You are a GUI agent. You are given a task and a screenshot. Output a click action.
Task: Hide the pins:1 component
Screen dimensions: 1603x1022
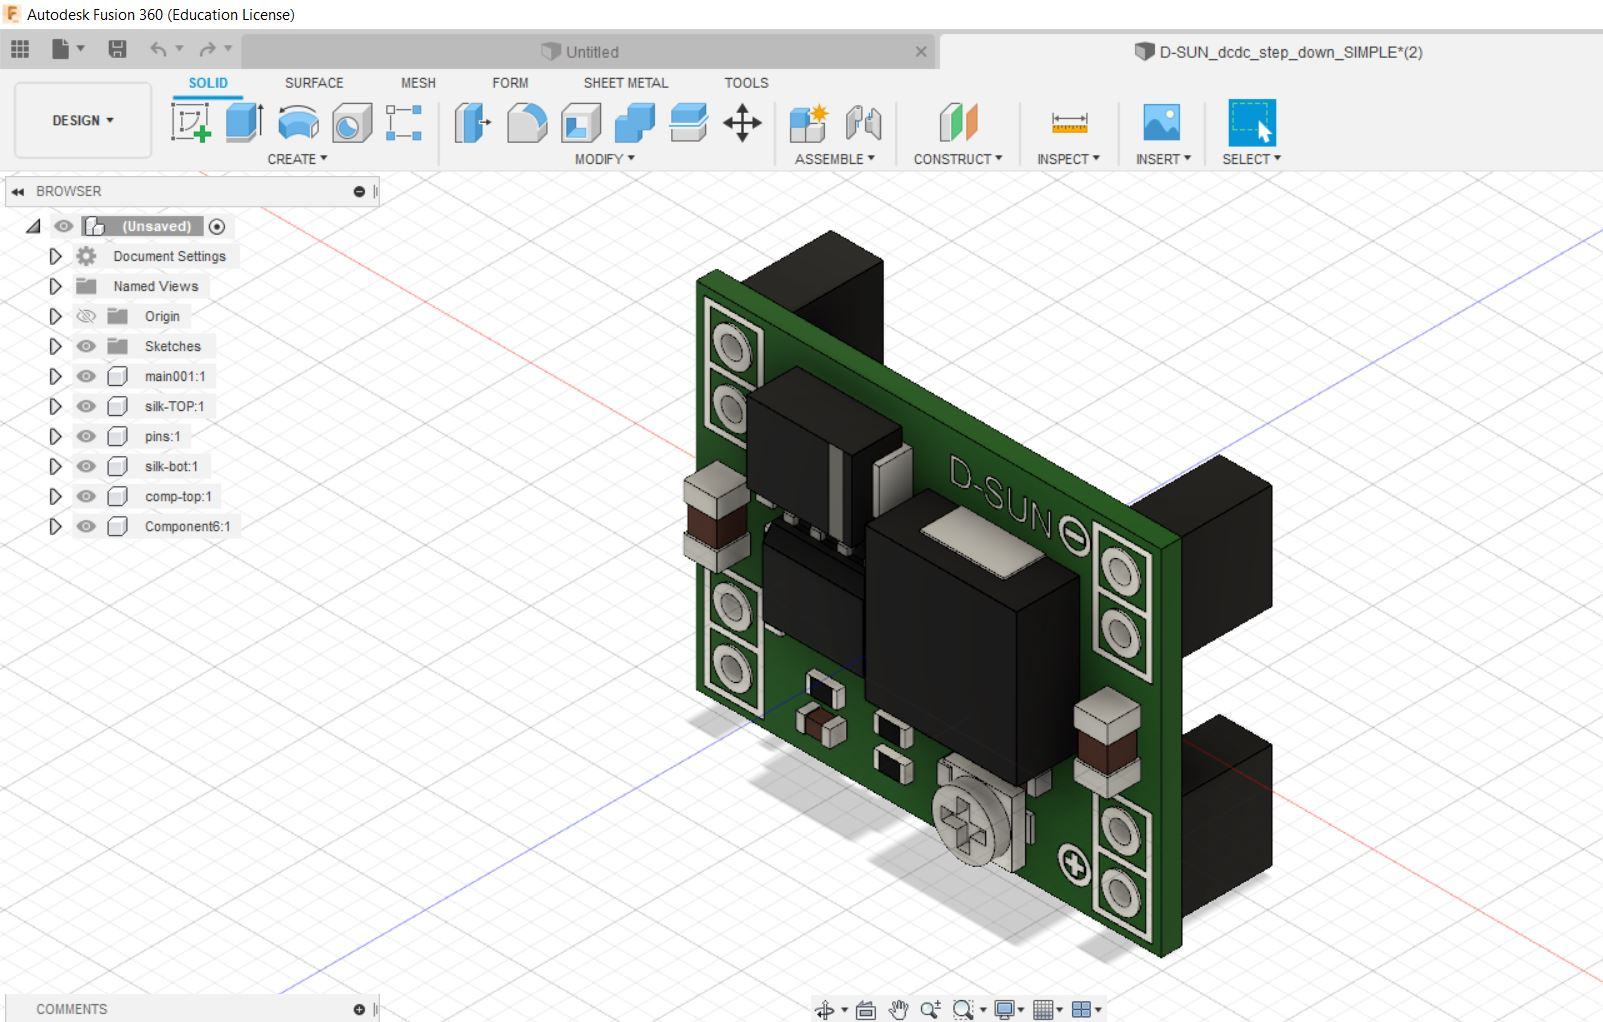86,436
